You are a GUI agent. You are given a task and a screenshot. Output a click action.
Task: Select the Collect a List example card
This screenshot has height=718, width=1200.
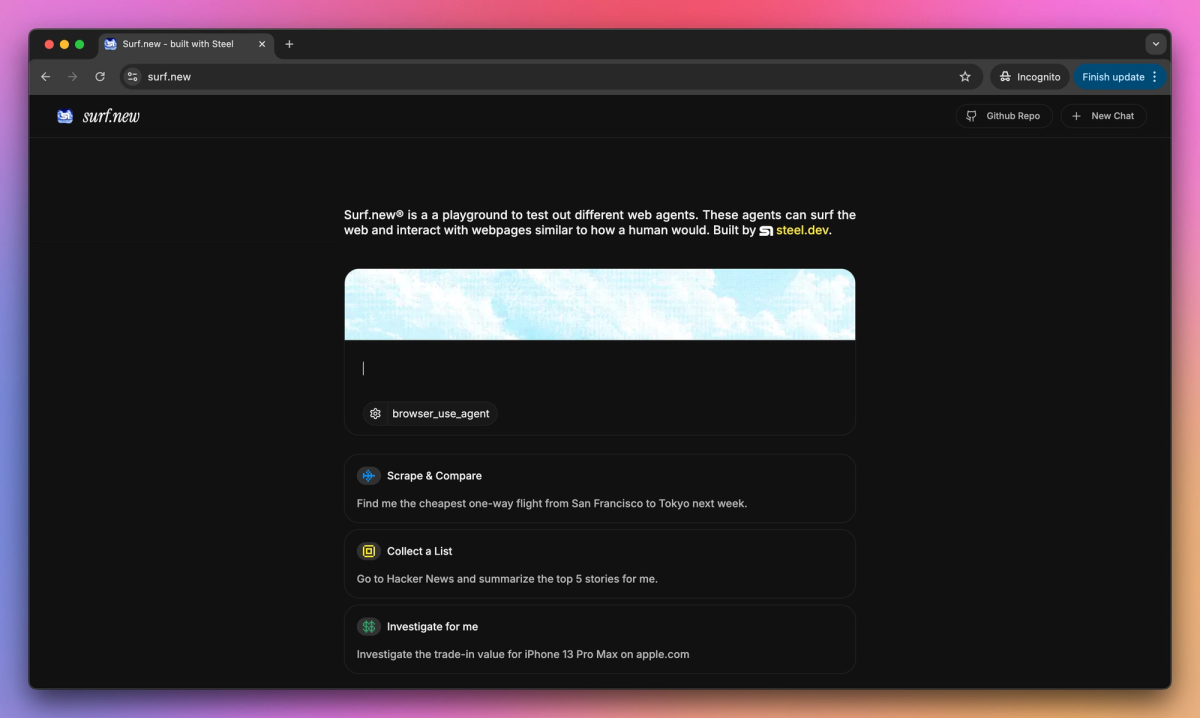tap(600, 564)
